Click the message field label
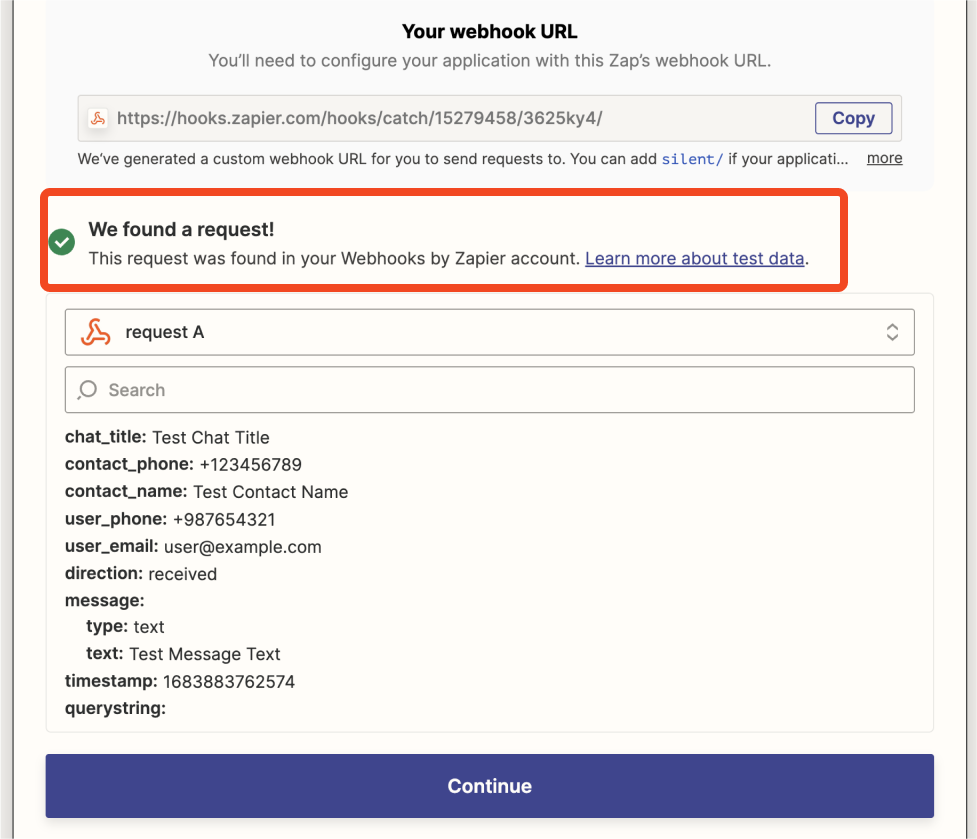The image size is (977, 839). 105,601
